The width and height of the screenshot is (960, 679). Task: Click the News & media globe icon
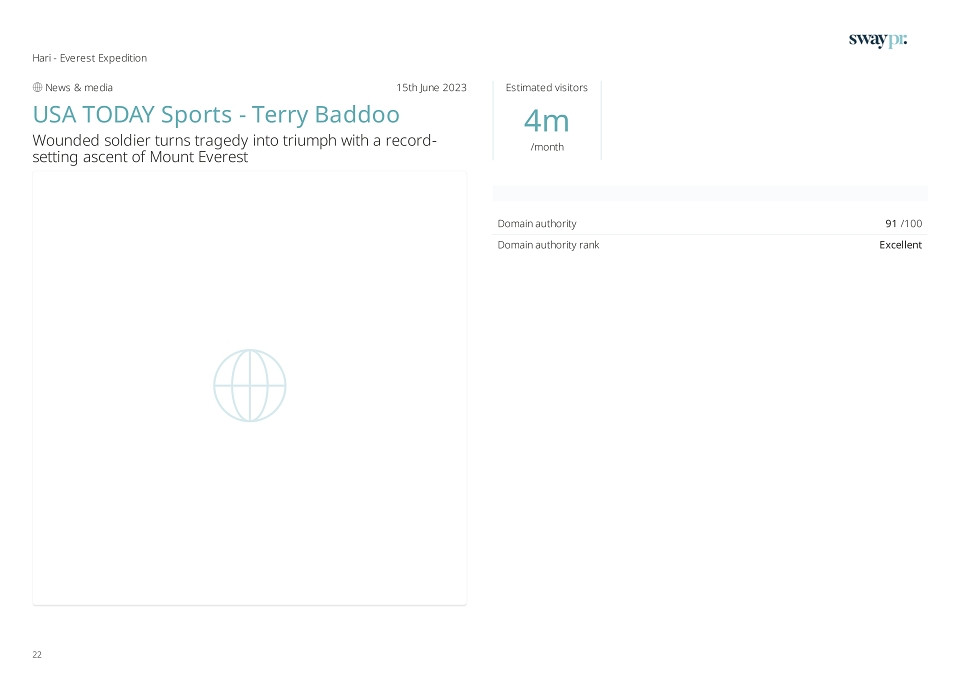pyautogui.click(x=37, y=88)
